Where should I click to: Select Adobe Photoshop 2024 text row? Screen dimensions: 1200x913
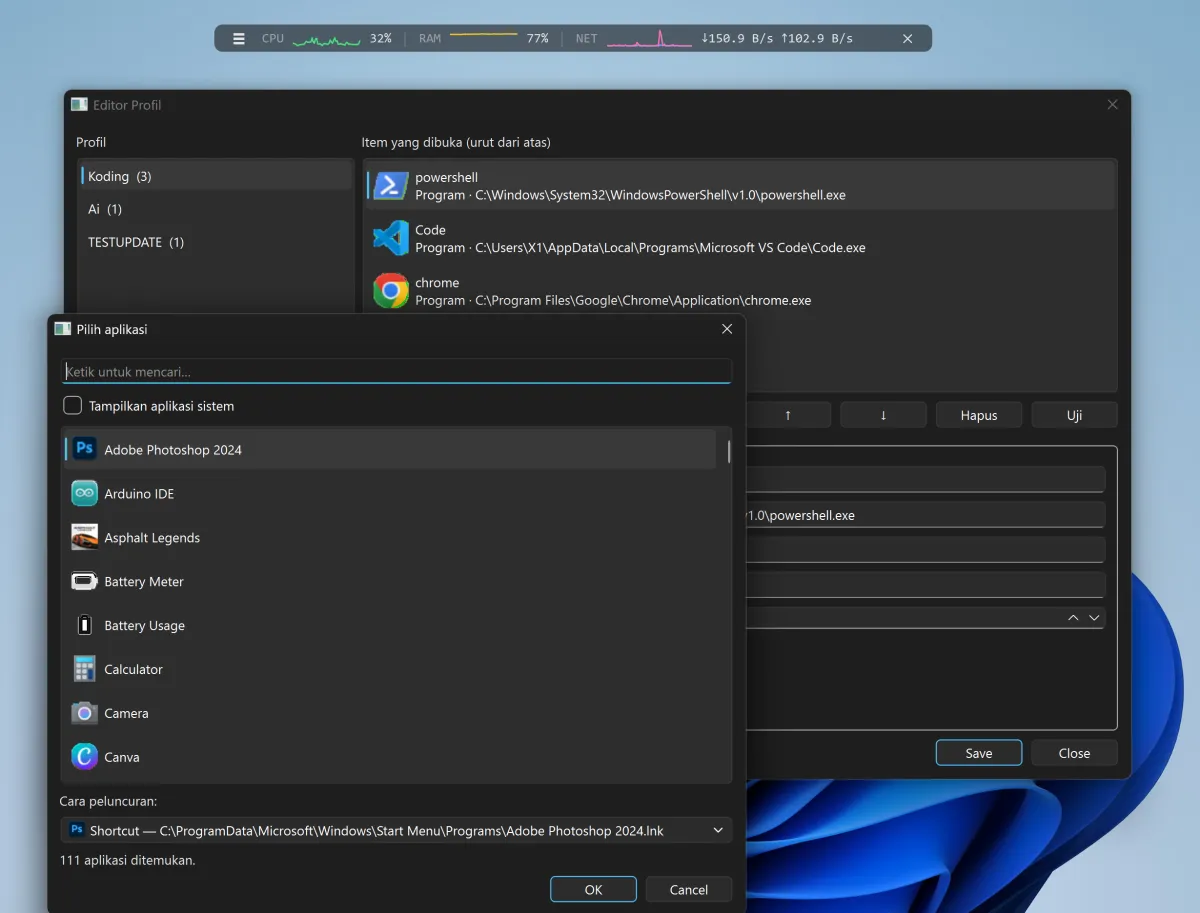click(173, 450)
